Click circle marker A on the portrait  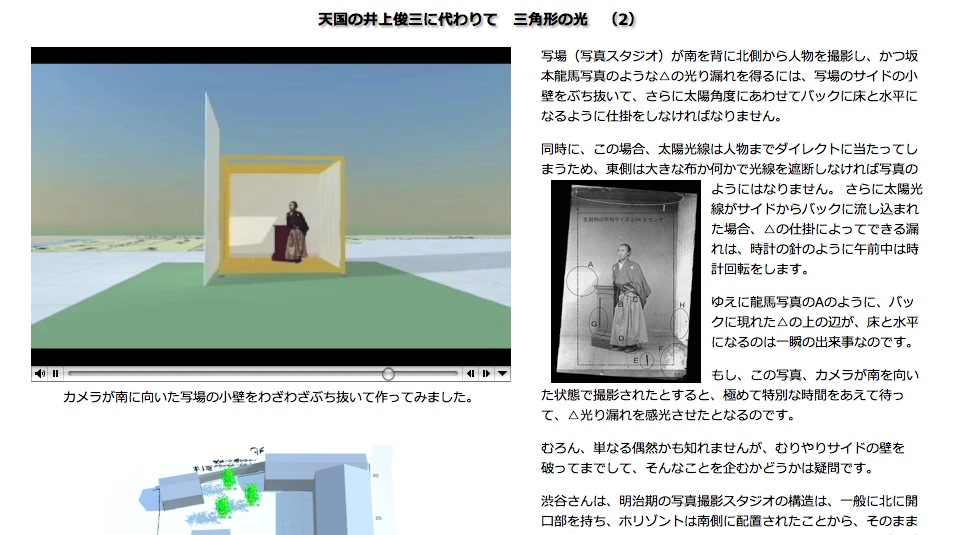click(x=581, y=279)
